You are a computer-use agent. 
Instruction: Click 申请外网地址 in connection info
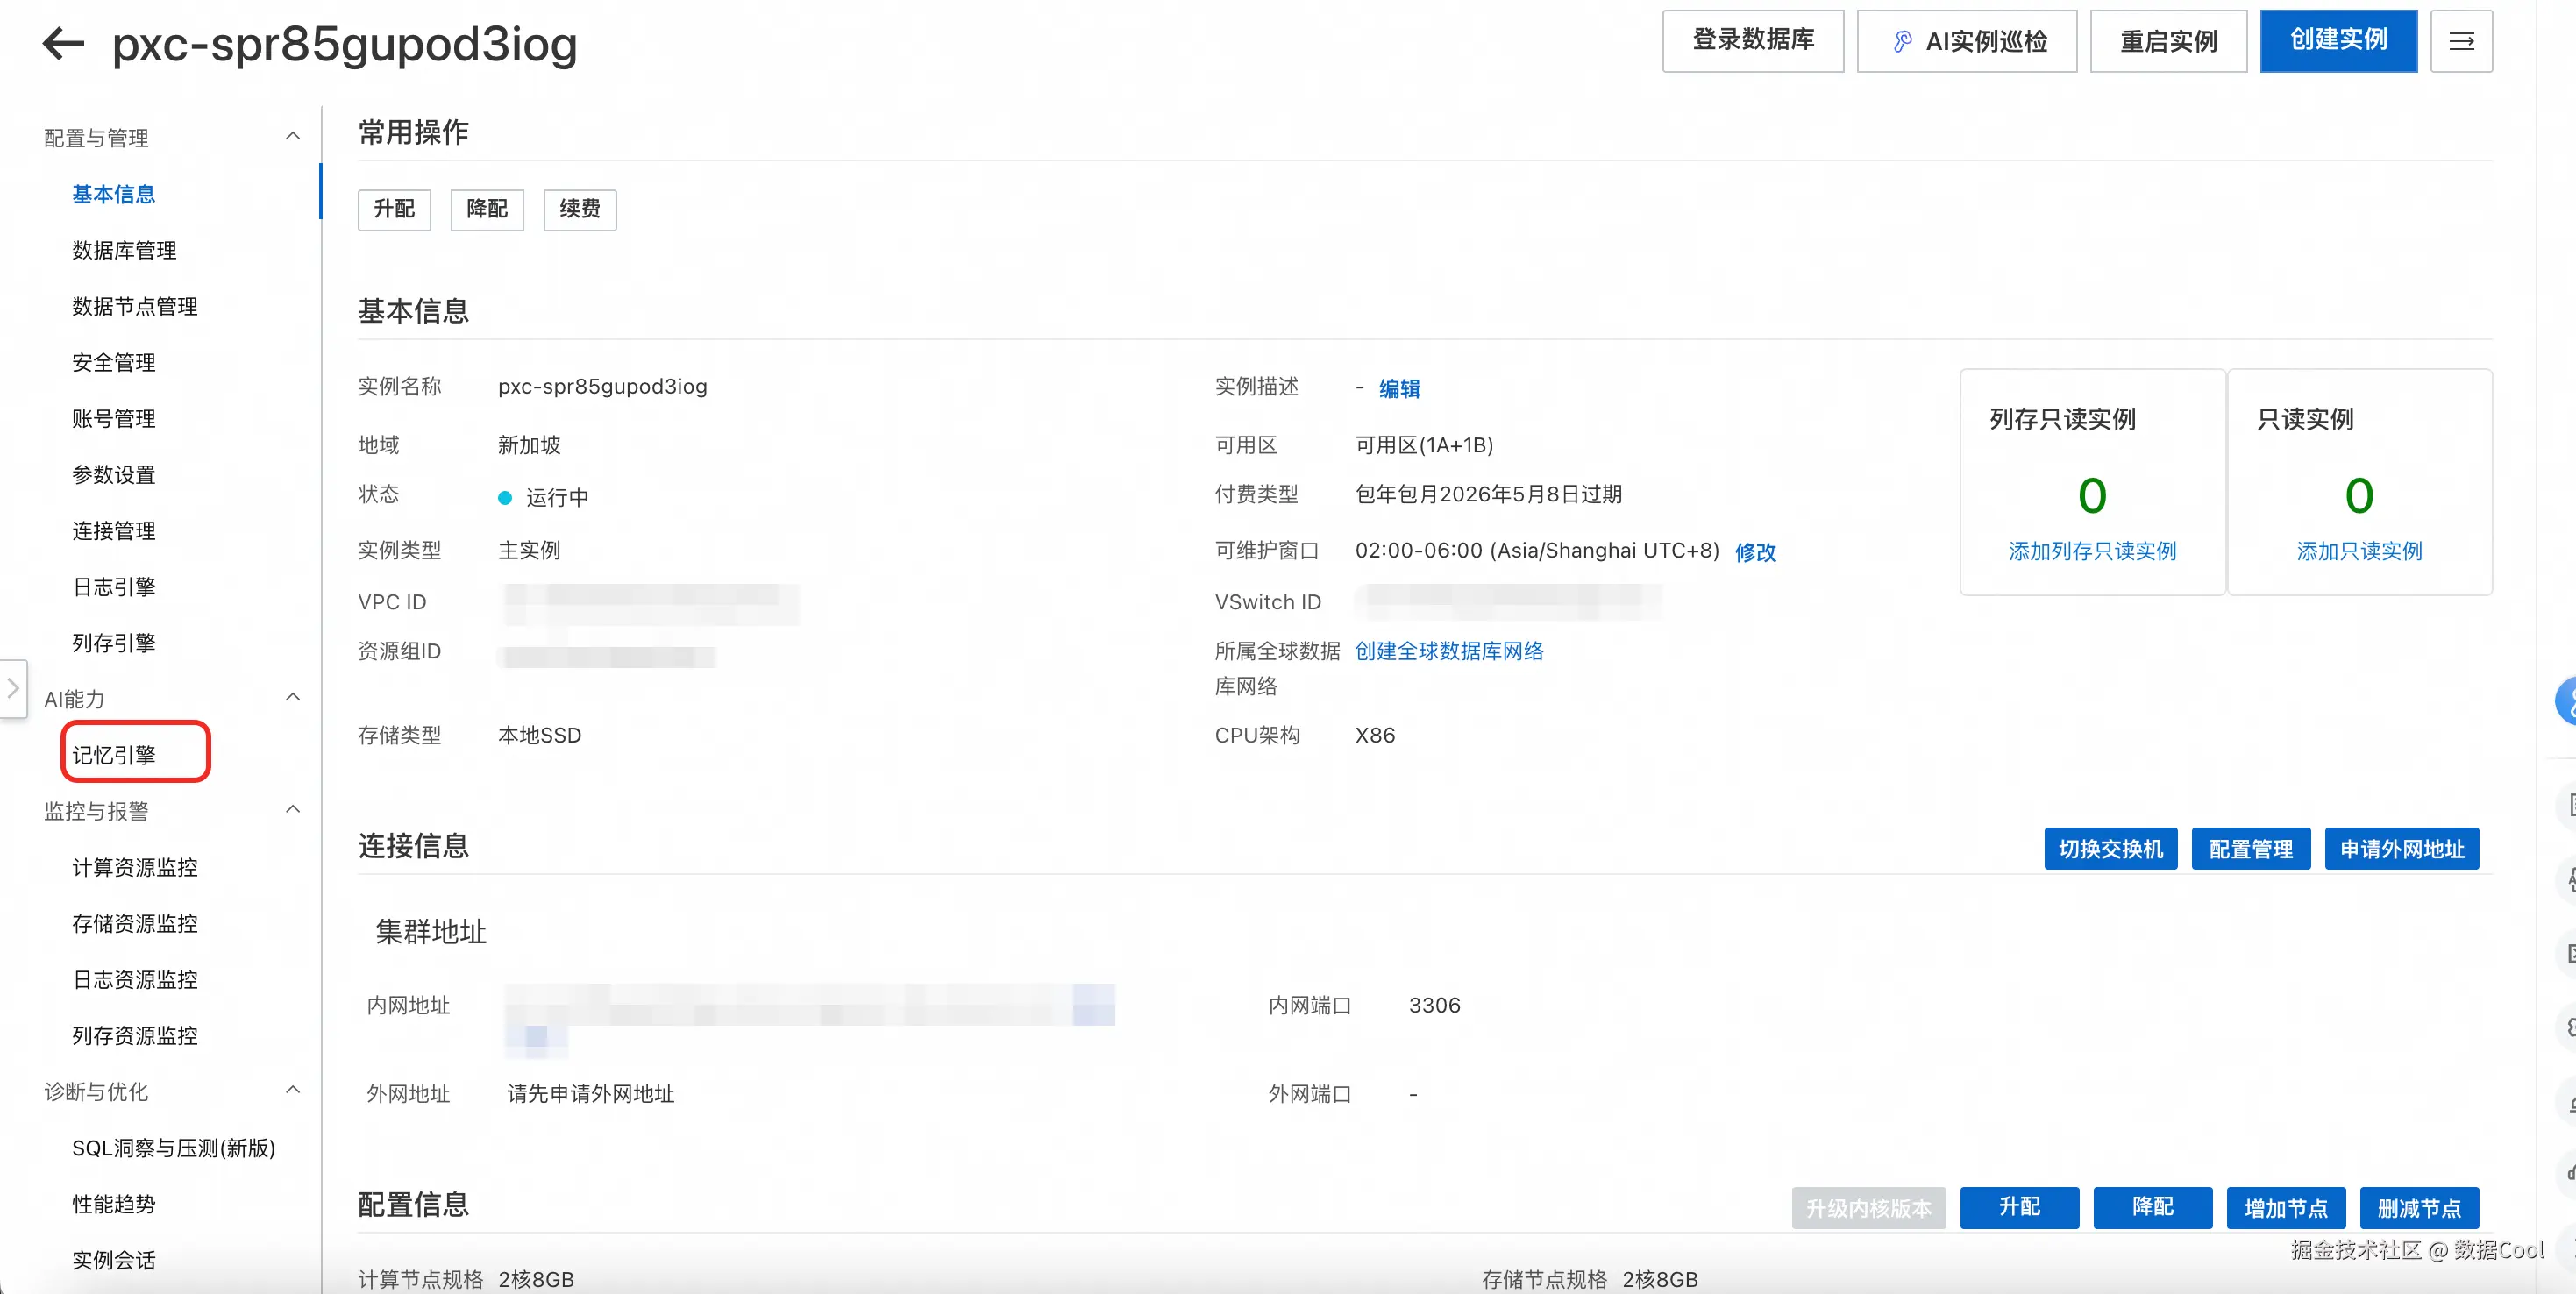[x=2402, y=848]
